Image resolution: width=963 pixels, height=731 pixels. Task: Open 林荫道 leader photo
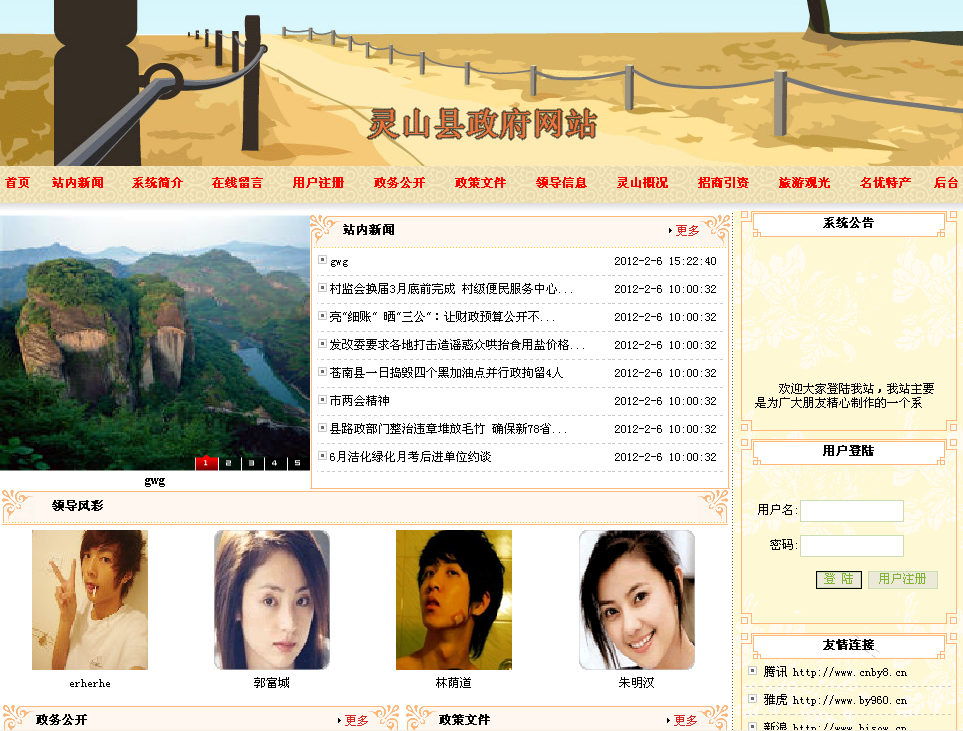coord(454,600)
